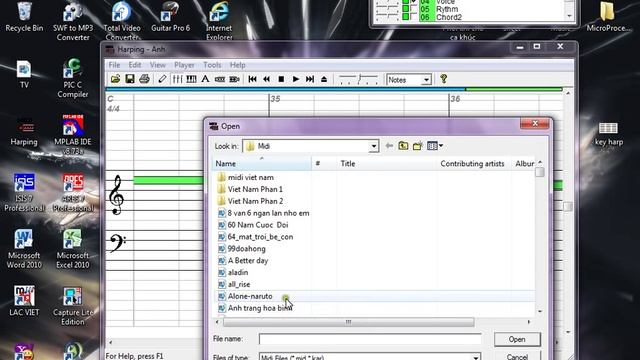Select file 8 van 6 ngan lan nho em
Image resolution: width=640 pixels, height=360 pixels.
pyautogui.click(x=268, y=213)
